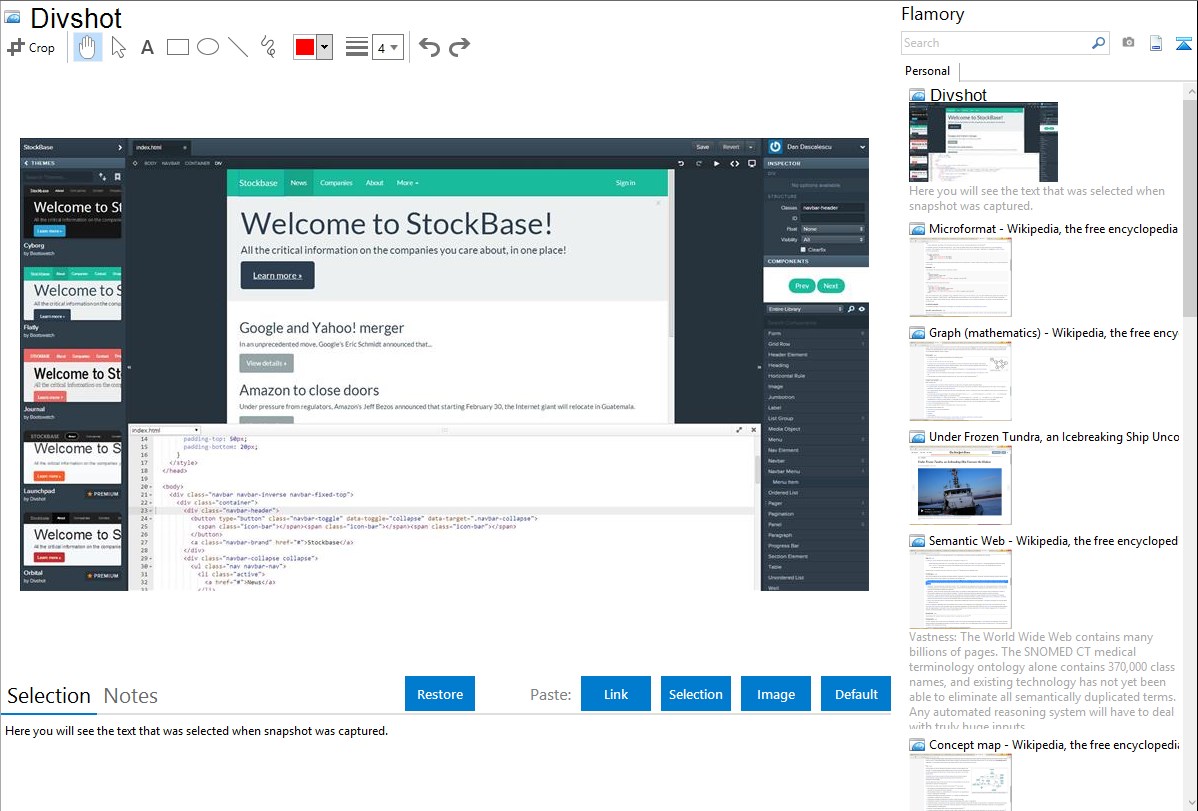Open the red color dropdown arrow
Viewport: 1198px width, 811px height.
click(325, 47)
